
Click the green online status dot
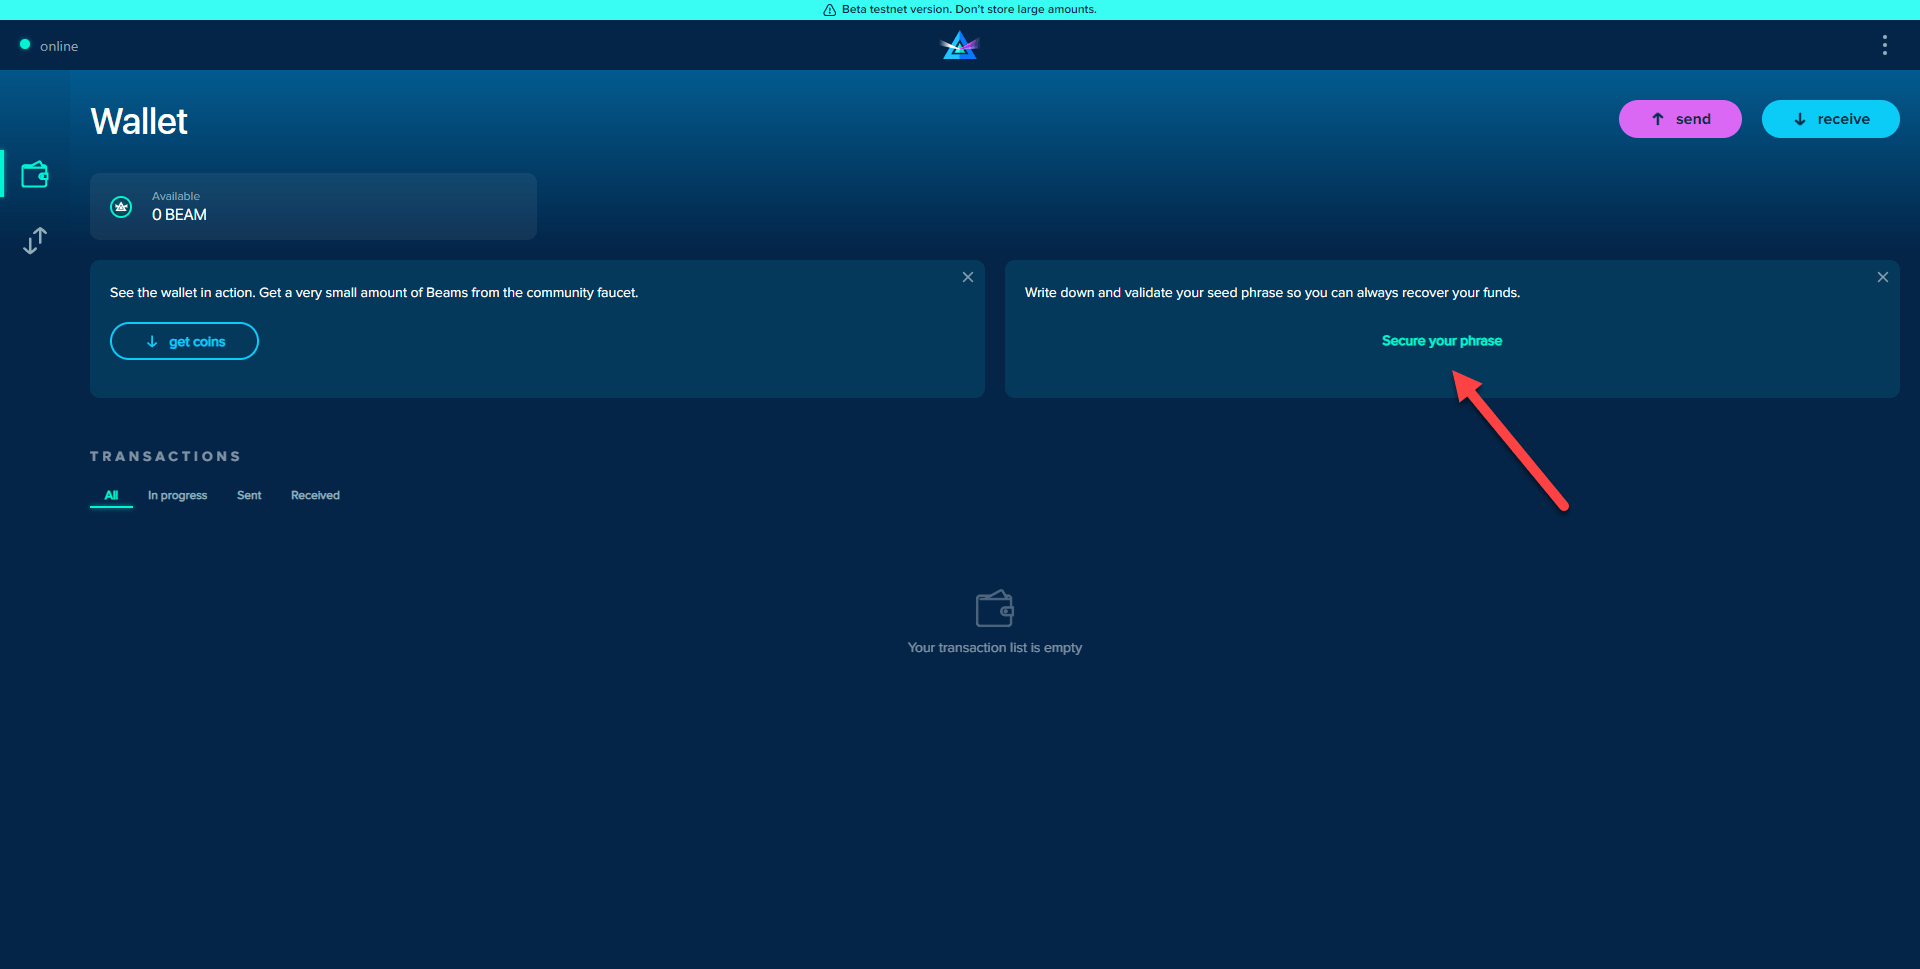tap(25, 45)
